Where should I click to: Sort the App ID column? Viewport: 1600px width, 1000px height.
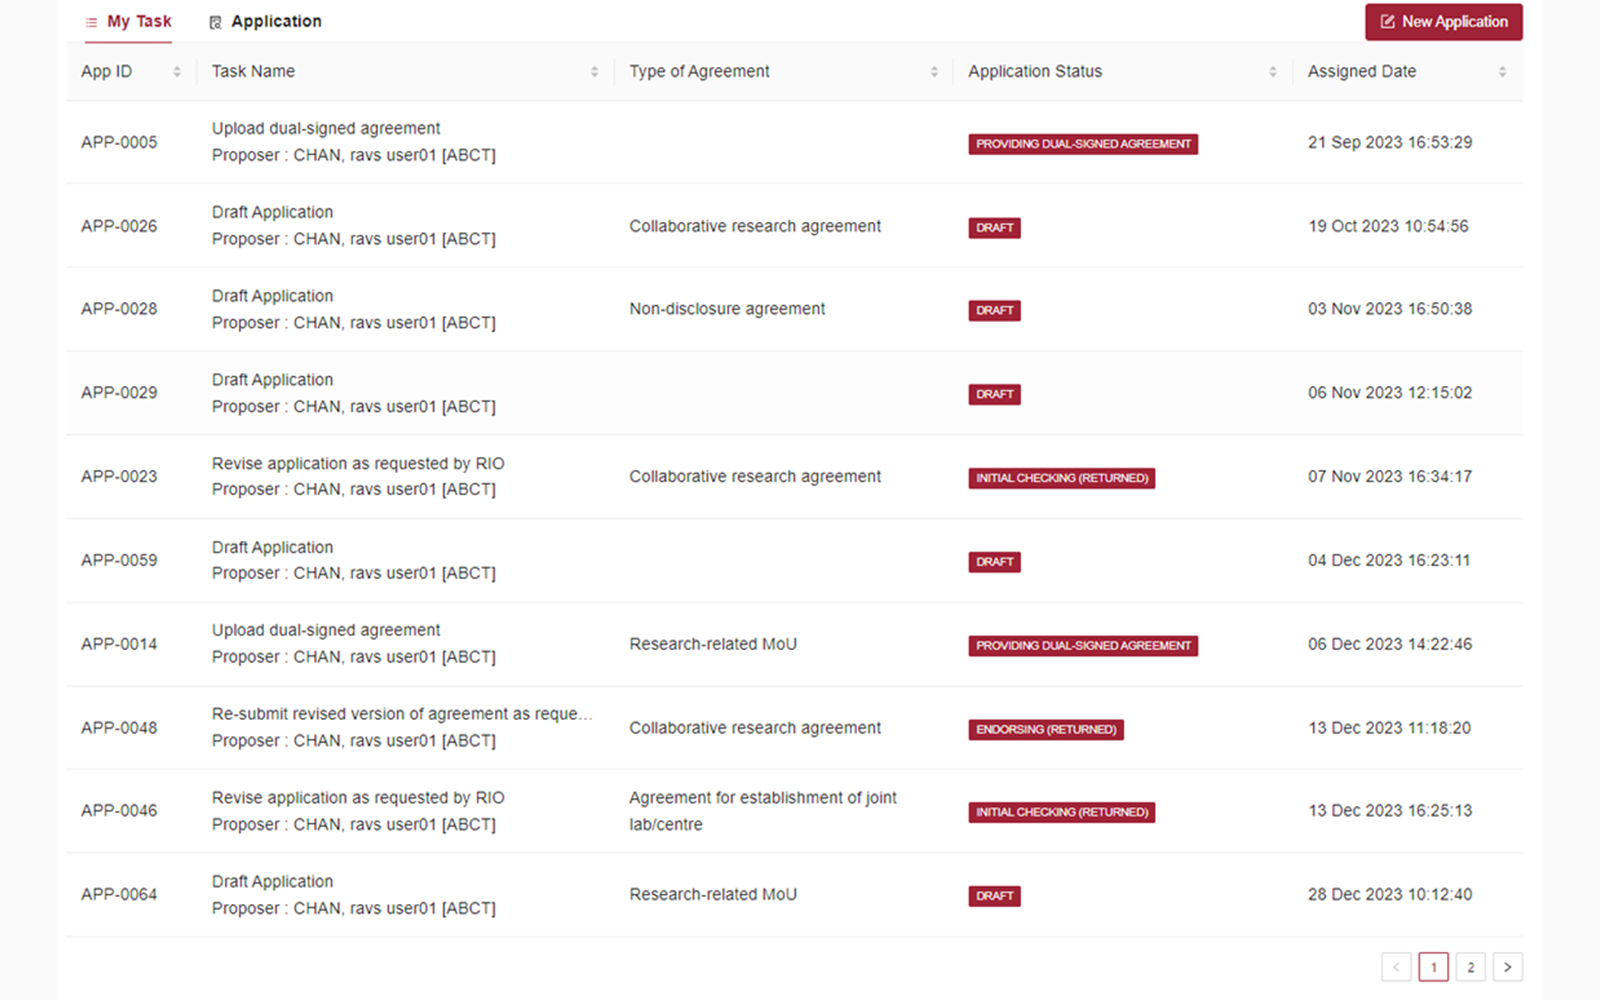coord(177,71)
